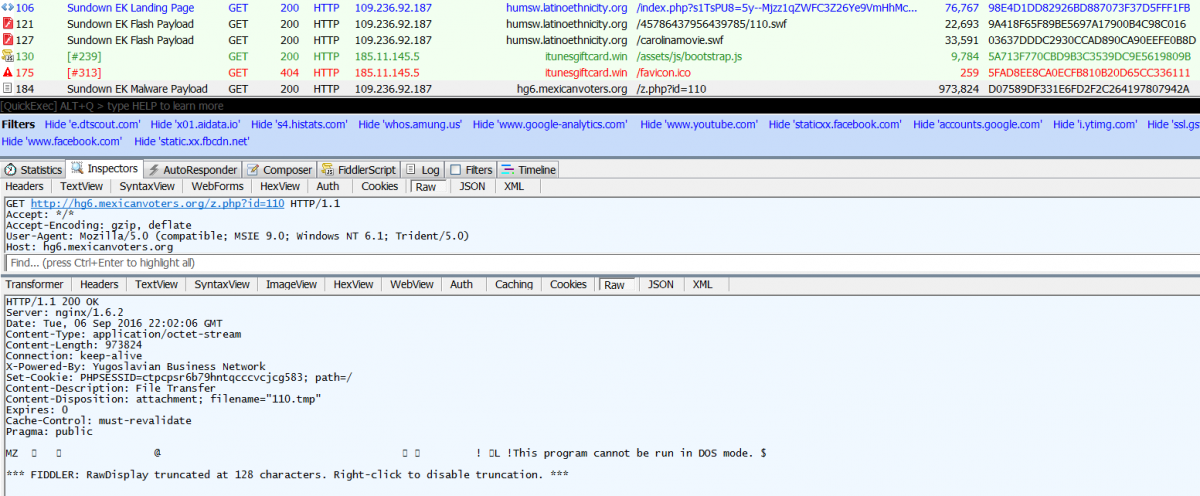Click the Composer pencil icon
The width and height of the screenshot is (1200, 496).
pyautogui.click(x=254, y=170)
